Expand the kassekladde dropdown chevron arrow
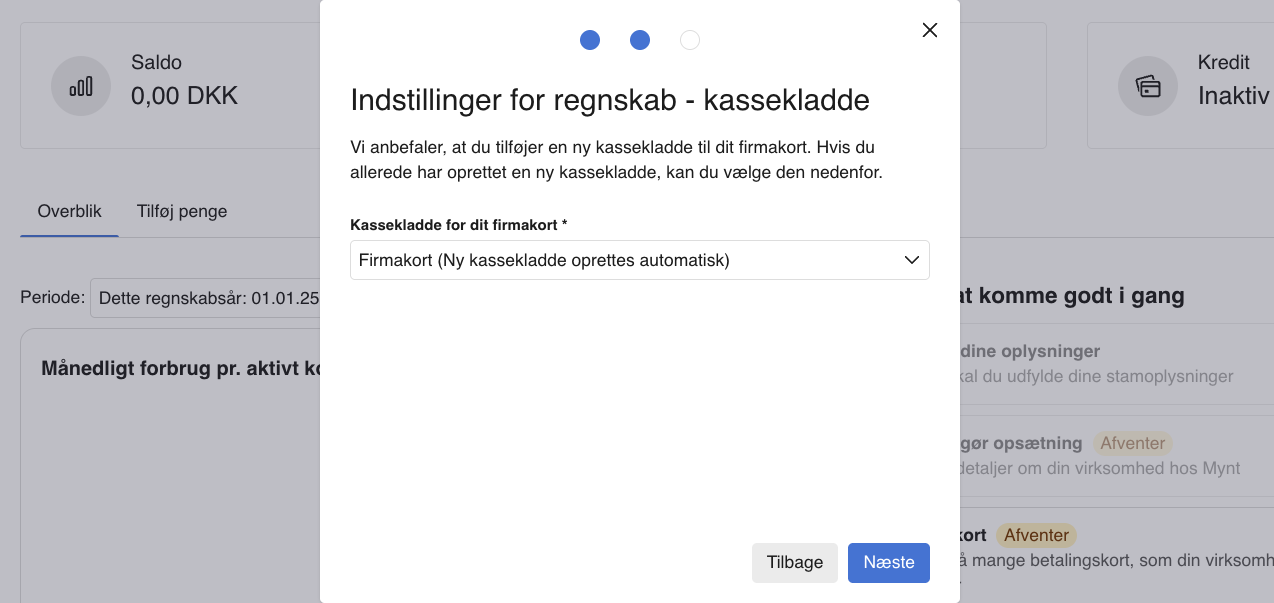This screenshot has width=1274, height=603. [911, 260]
